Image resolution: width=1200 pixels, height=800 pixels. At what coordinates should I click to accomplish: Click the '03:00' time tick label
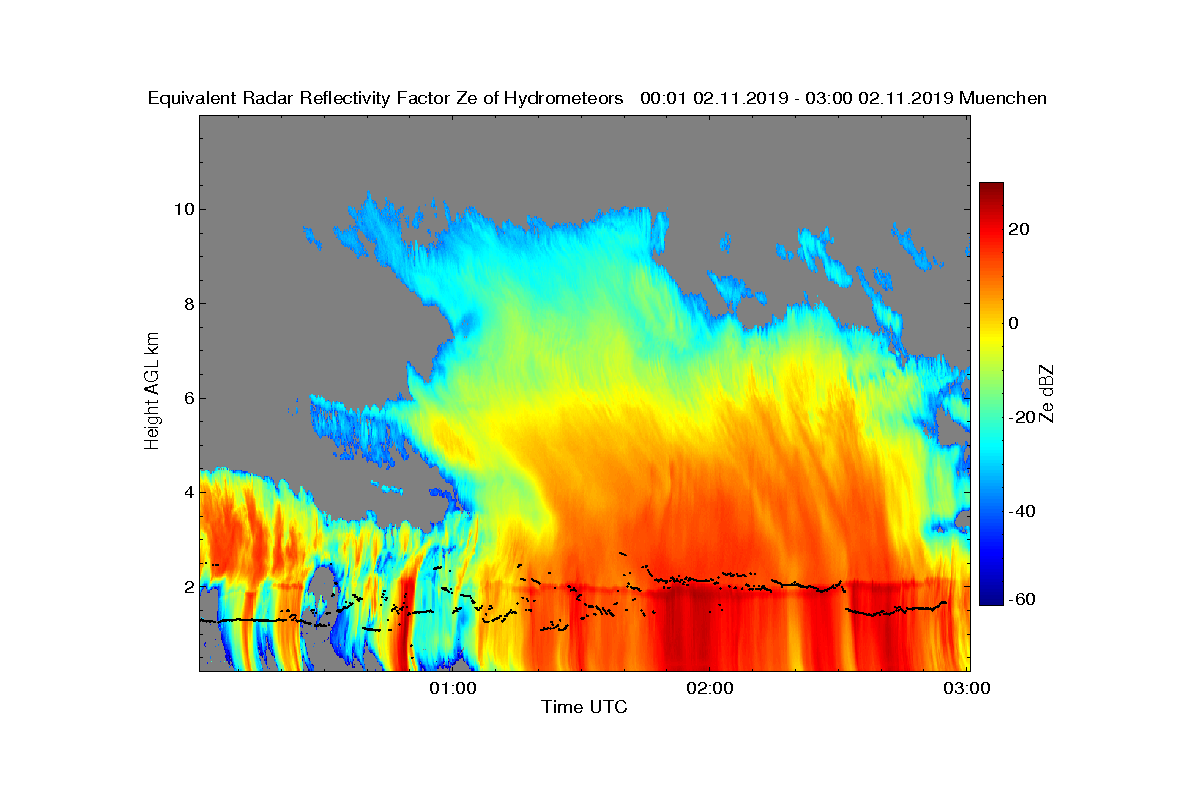[967, 687]
